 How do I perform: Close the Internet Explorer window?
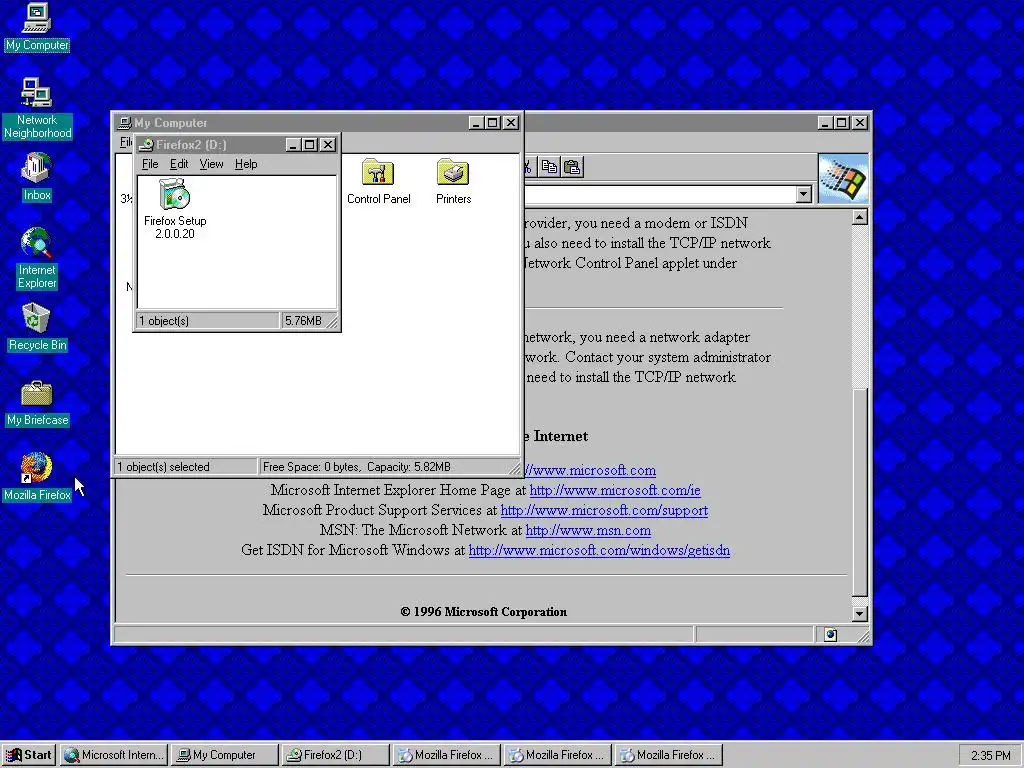(x=860, y=123)
